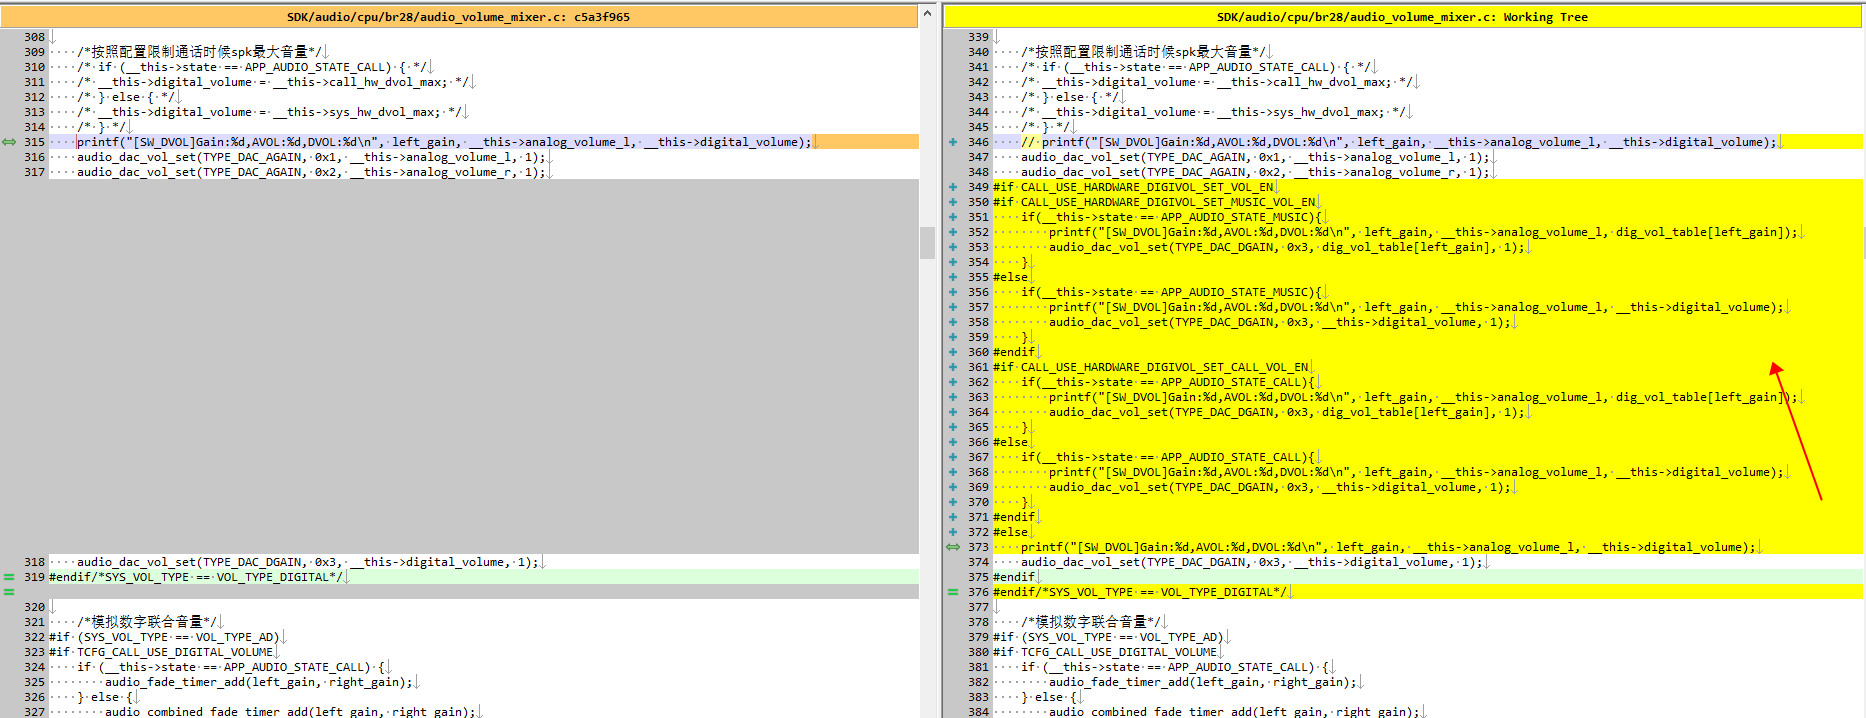Viewport: 1866px width, 718px height.
Task: Click '#if CALL_USE_HARDWARE_DIGIVOL_SET_VOL_EN' on line 349
Action: [1133, 187]
